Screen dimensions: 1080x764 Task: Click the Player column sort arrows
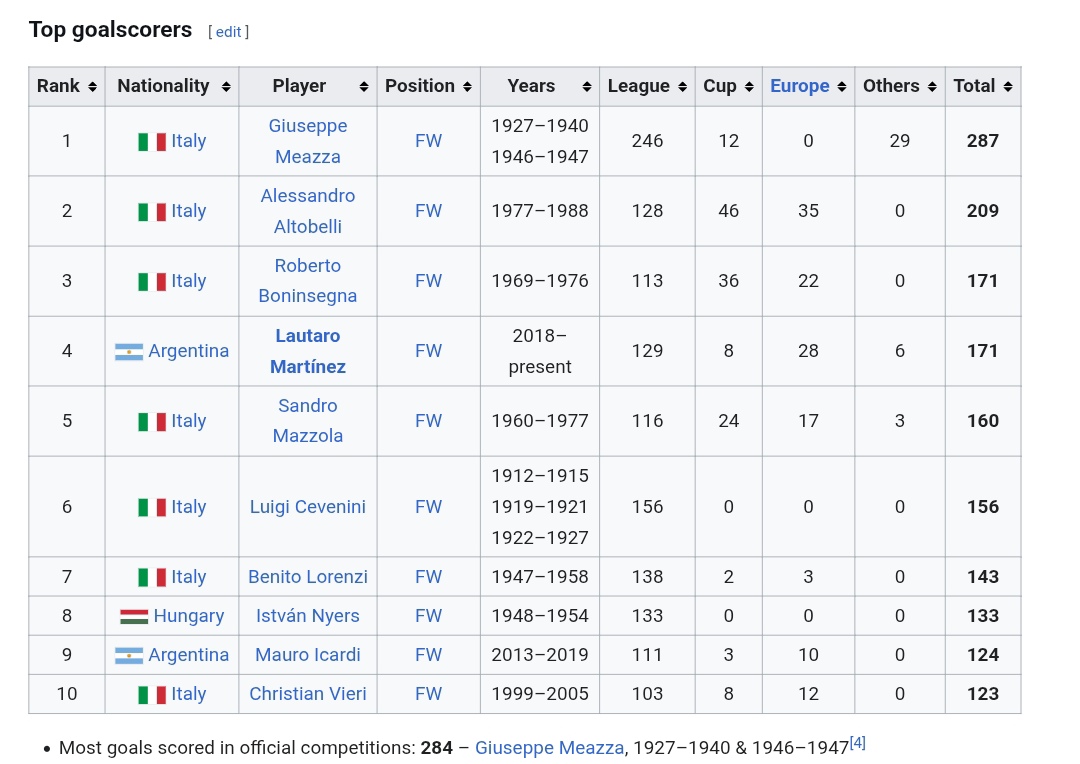364,87
